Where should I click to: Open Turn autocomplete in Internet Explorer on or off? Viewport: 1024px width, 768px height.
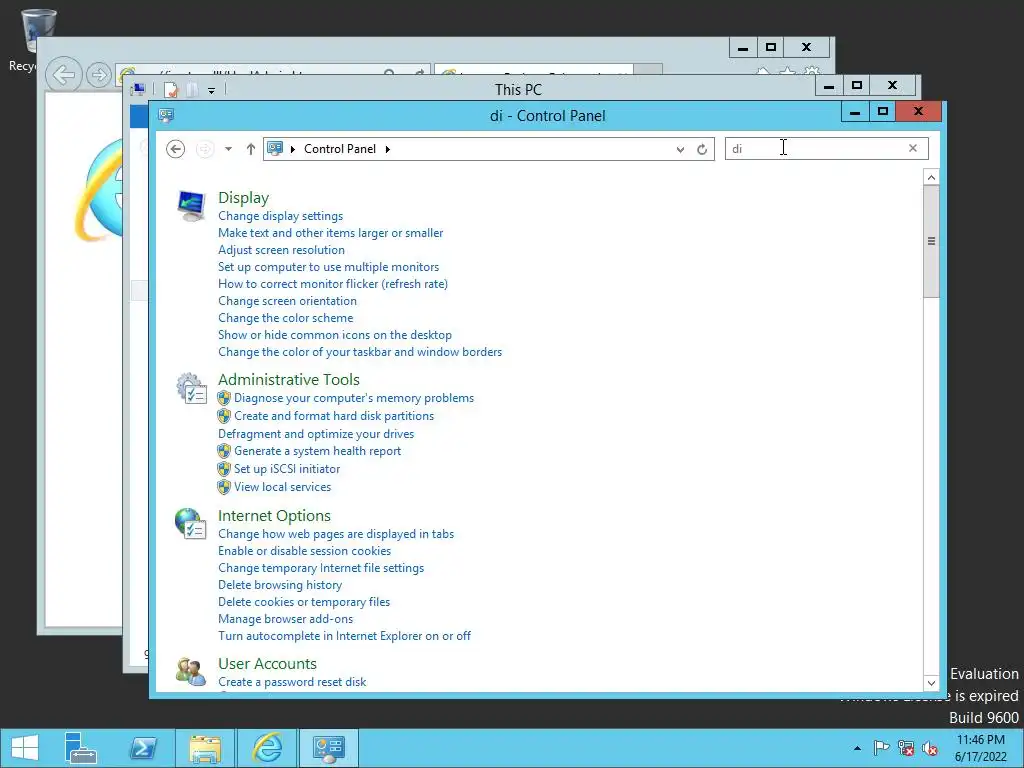pyautogui.click(x=344, y=636)
